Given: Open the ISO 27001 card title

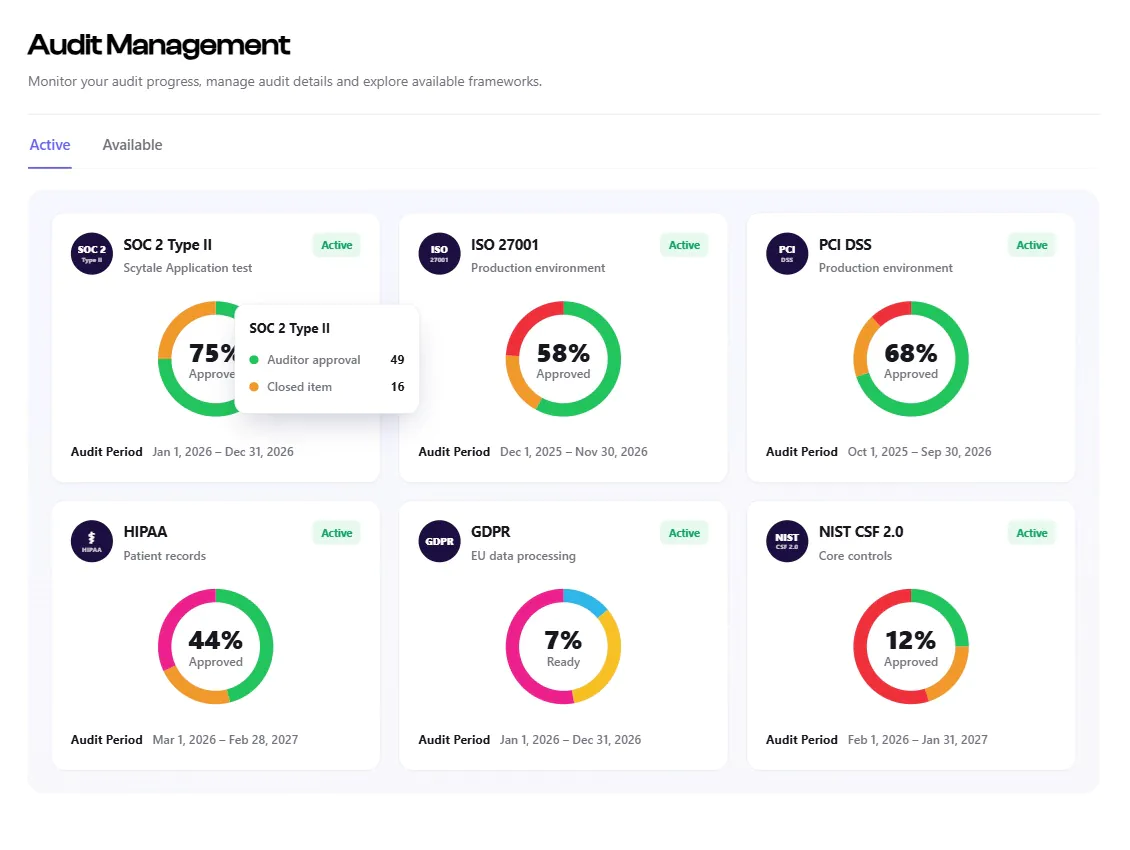Looking at the screenshot, I should click(504, 245).
